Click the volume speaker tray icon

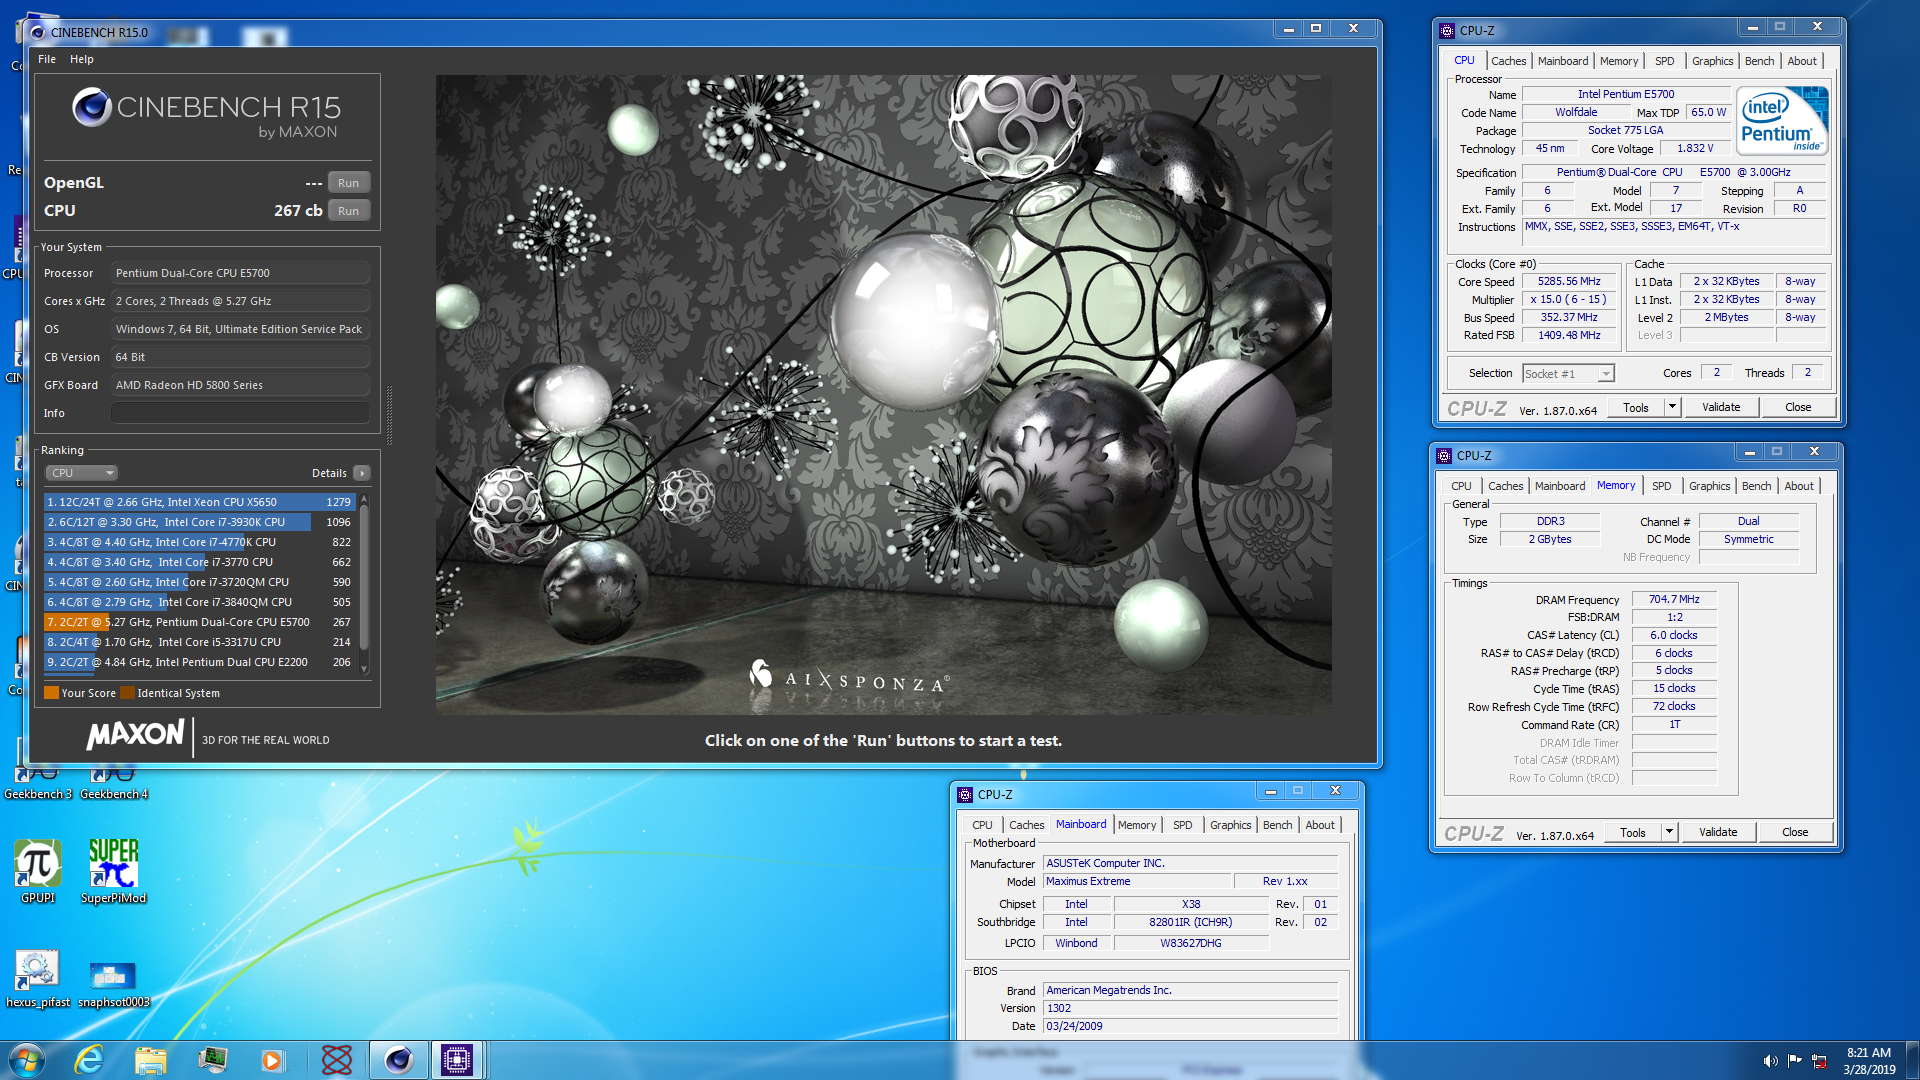coord(1770,1060)
